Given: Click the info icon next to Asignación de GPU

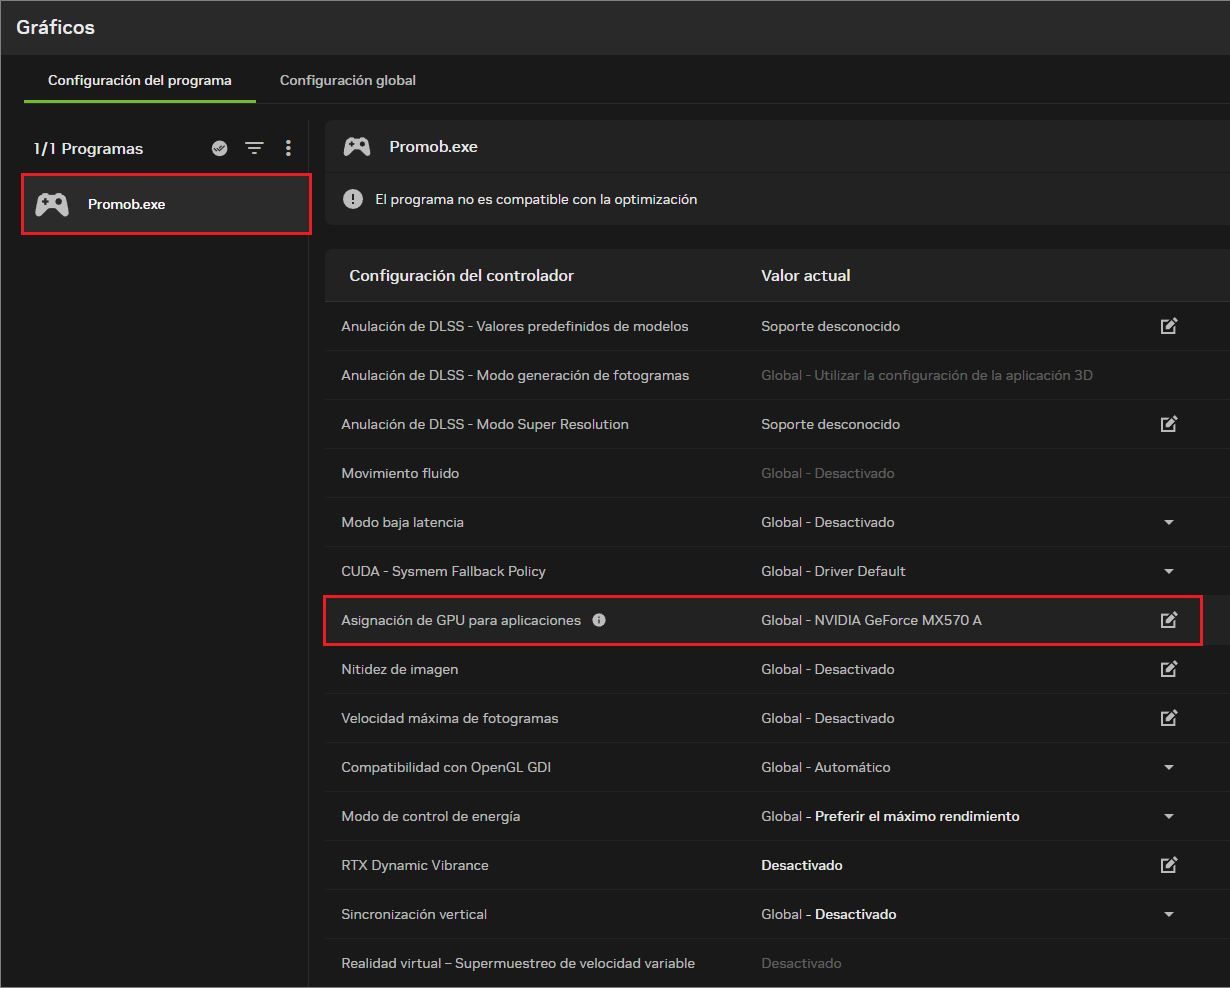Looking at the screenshot, I should pos(599,620).
